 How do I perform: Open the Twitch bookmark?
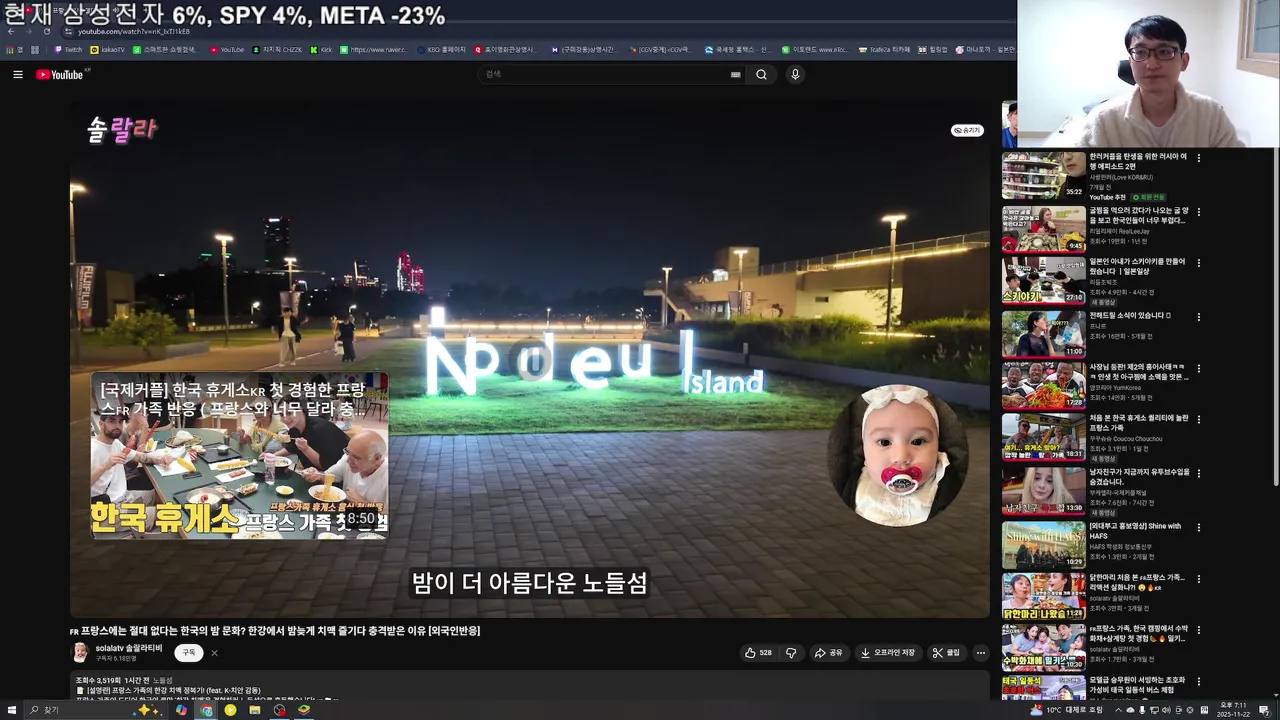point(68,49)
